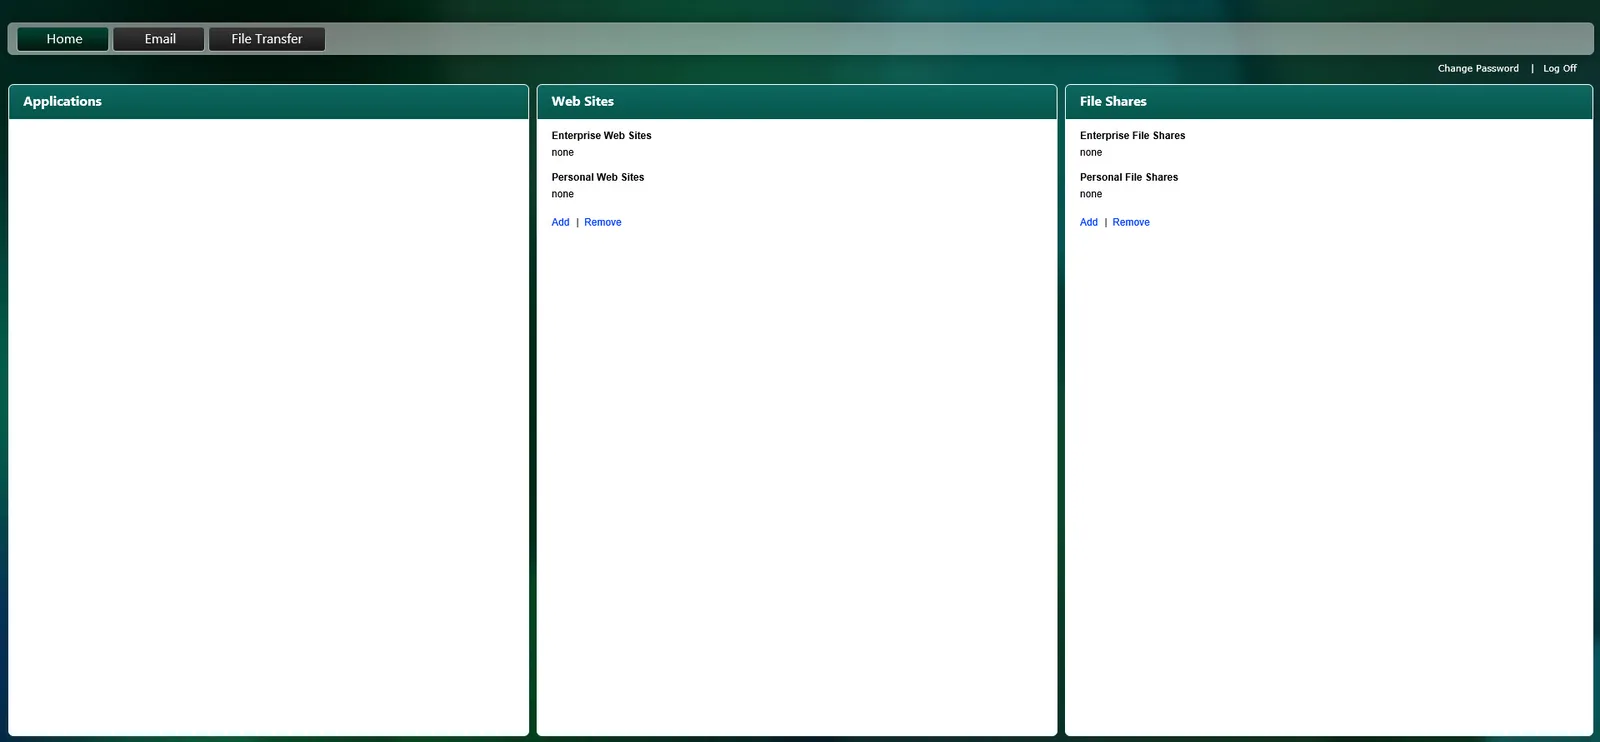The image size is (1600, 742).
Task: Select the Applications panel header
Action: point(268,102)
